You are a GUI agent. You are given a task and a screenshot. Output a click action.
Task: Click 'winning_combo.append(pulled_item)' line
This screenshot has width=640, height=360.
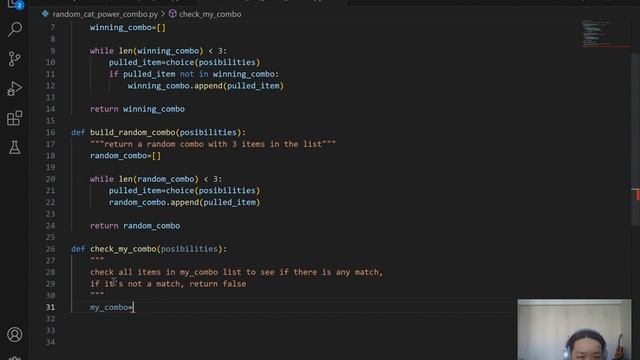pos(206,86)
